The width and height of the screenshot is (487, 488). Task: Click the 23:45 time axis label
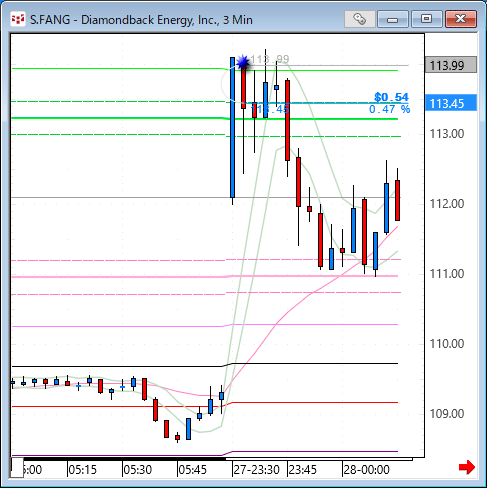pyautogui.click(x=303, y=470)
